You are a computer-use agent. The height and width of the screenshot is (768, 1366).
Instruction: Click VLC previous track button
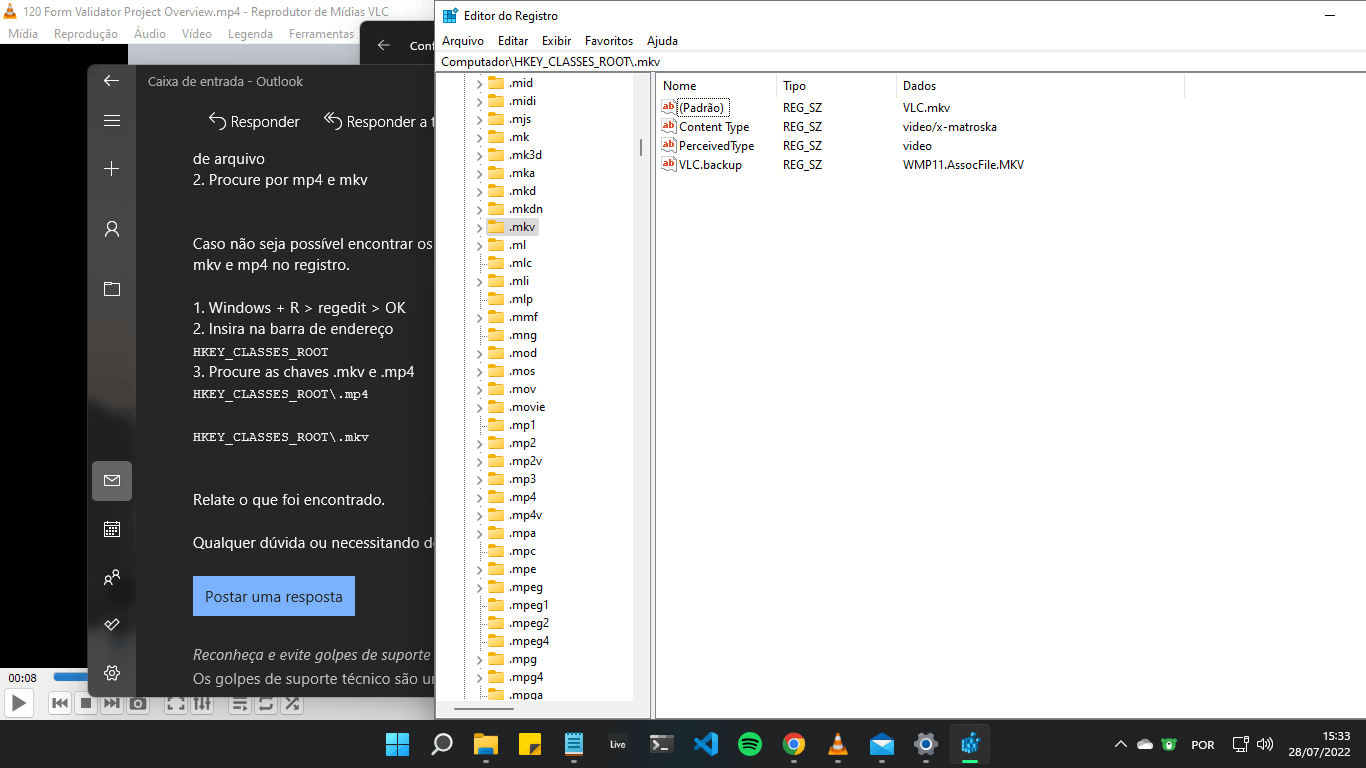[60, 704]
